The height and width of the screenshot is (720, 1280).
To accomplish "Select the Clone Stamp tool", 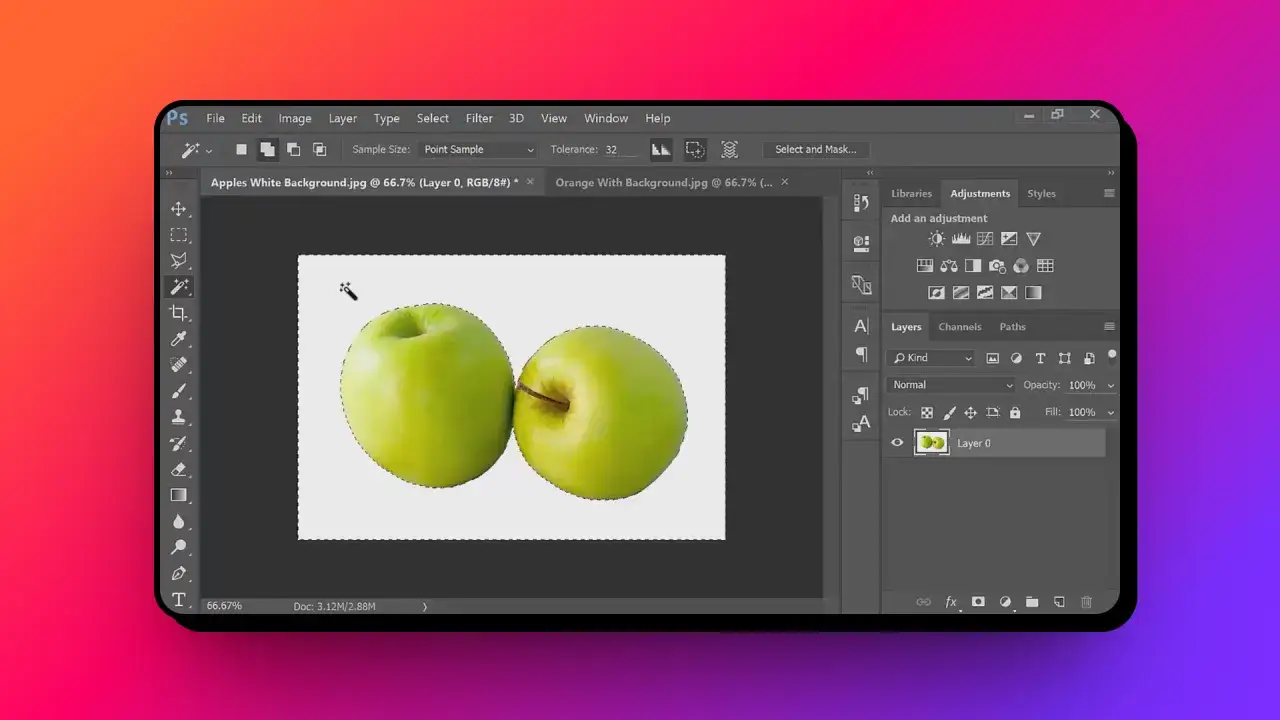I will 180,416.
